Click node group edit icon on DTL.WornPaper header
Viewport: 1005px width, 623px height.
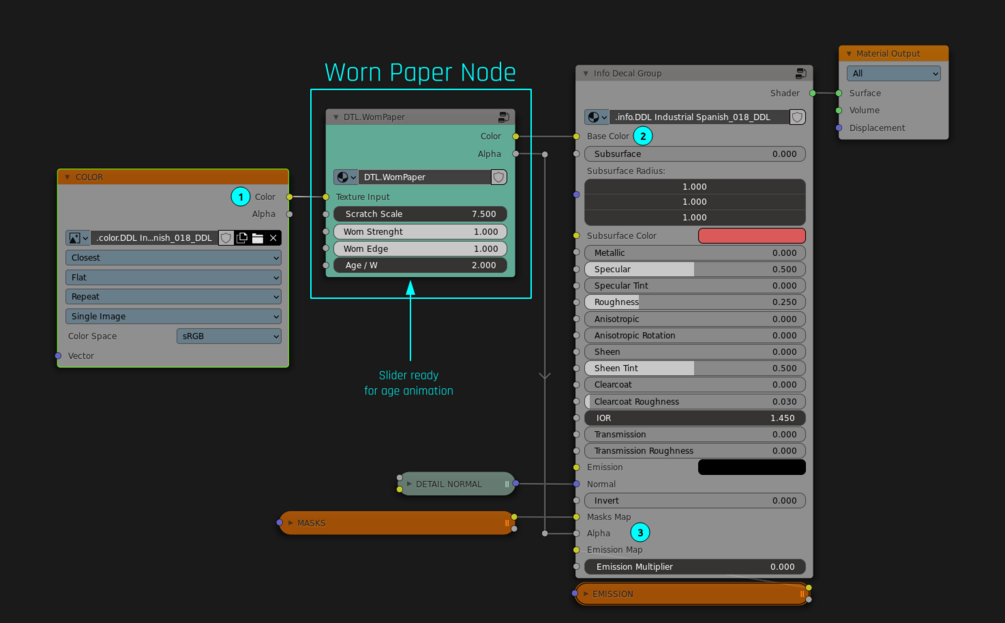504,117
